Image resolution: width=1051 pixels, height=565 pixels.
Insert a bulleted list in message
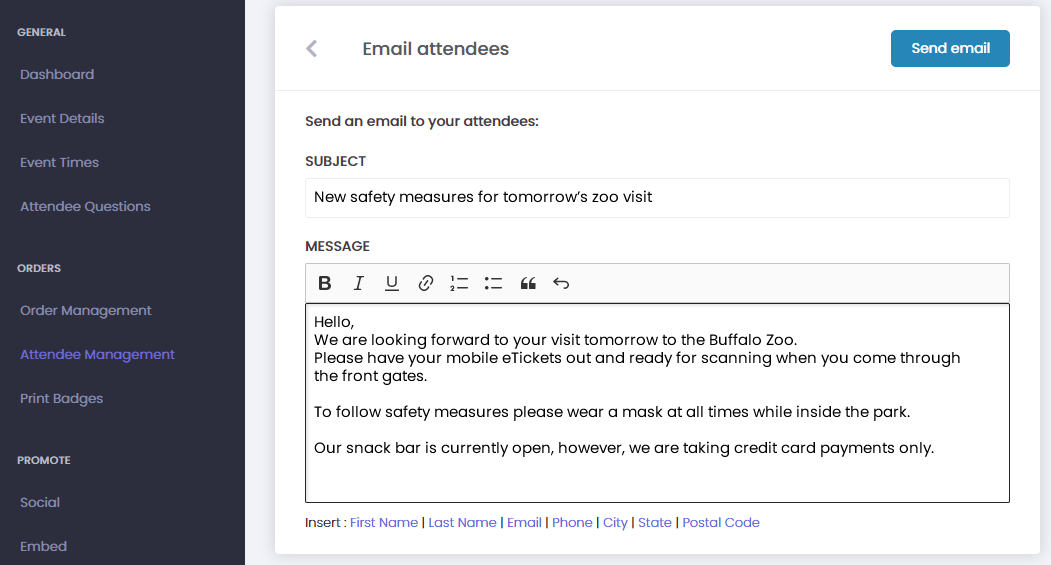493,283
